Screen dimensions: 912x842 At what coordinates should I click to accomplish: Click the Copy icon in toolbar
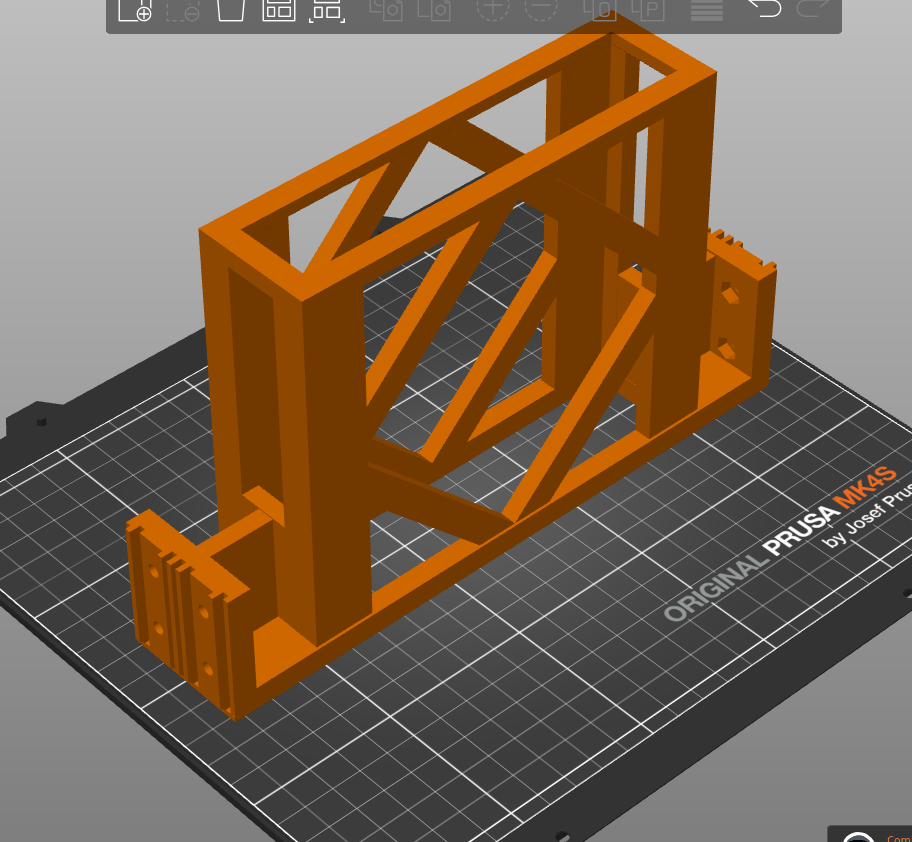tap(386, 9)
